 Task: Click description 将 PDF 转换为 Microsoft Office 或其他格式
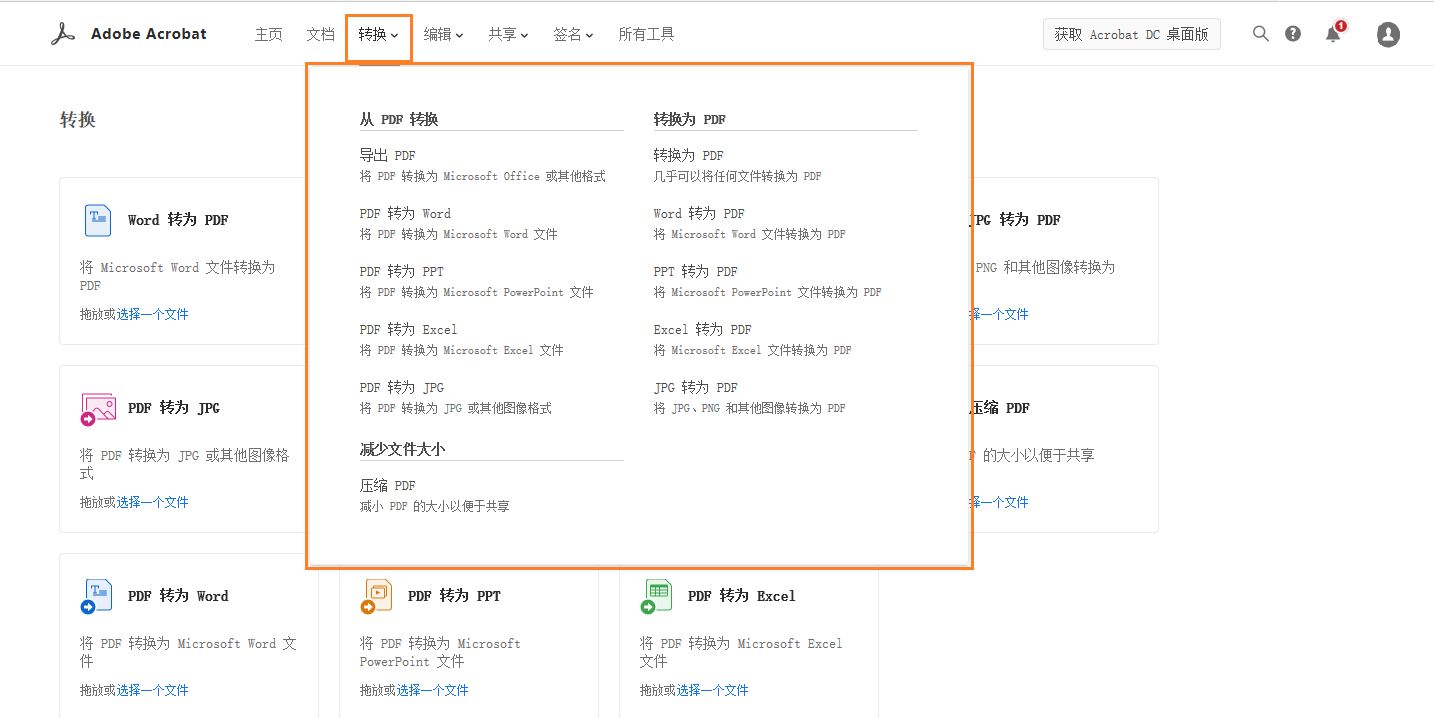pyautogui.click(x=483, y=176)
